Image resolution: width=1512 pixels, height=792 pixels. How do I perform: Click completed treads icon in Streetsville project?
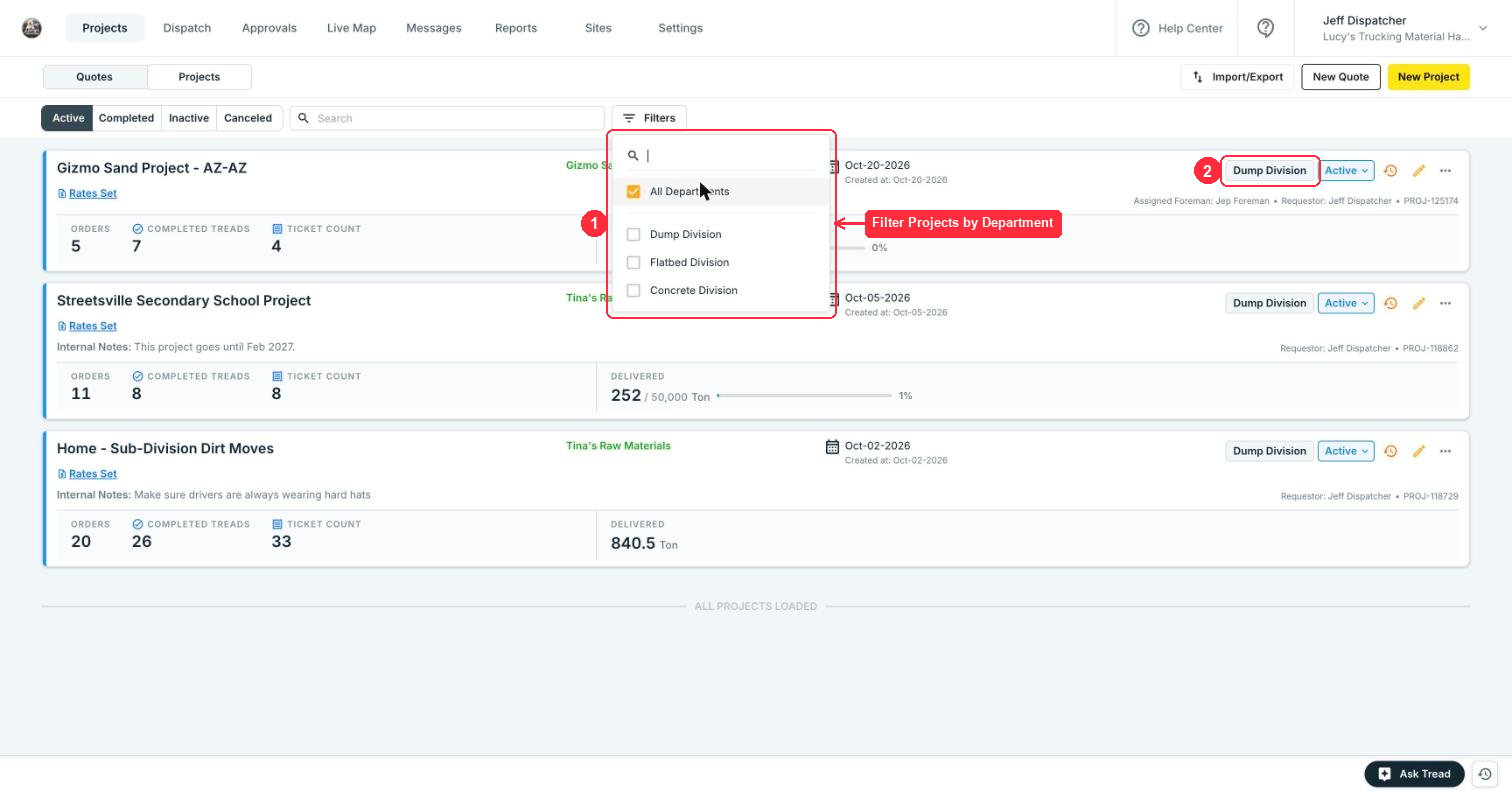tap(138, 377)
